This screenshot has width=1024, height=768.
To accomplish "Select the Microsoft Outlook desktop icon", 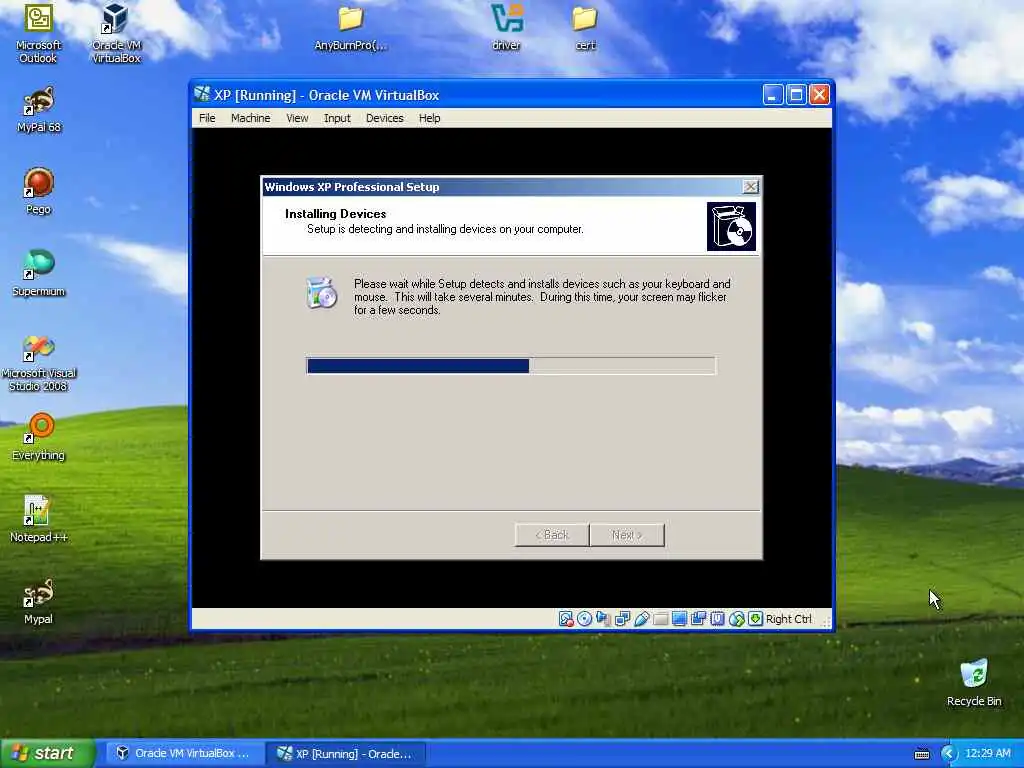I will coord(39,33).
